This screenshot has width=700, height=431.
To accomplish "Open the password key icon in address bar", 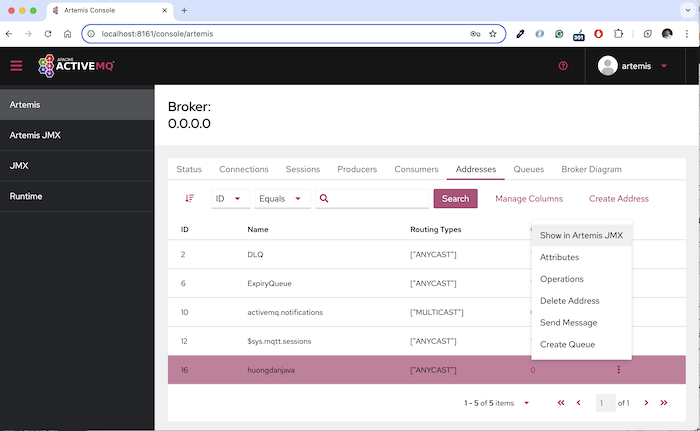I will point(475,34).
